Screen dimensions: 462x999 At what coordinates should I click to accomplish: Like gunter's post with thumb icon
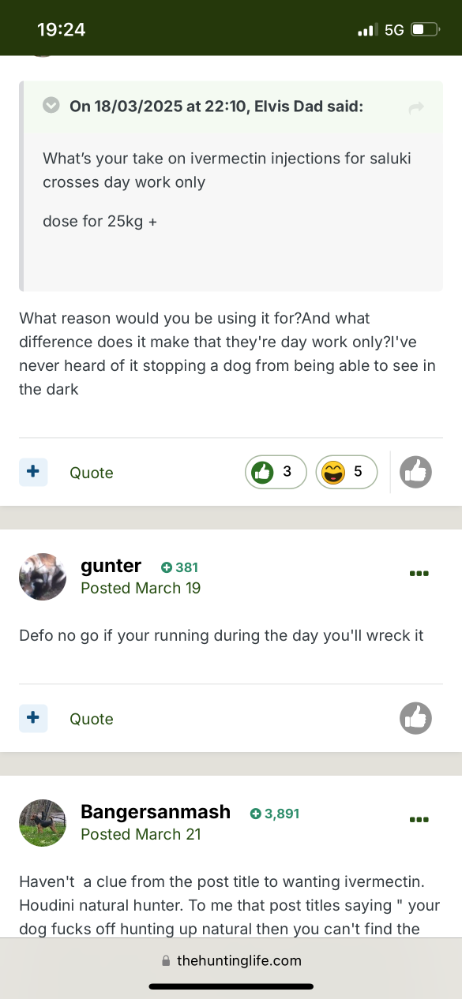pyautogui.click(x=415, y=719)
